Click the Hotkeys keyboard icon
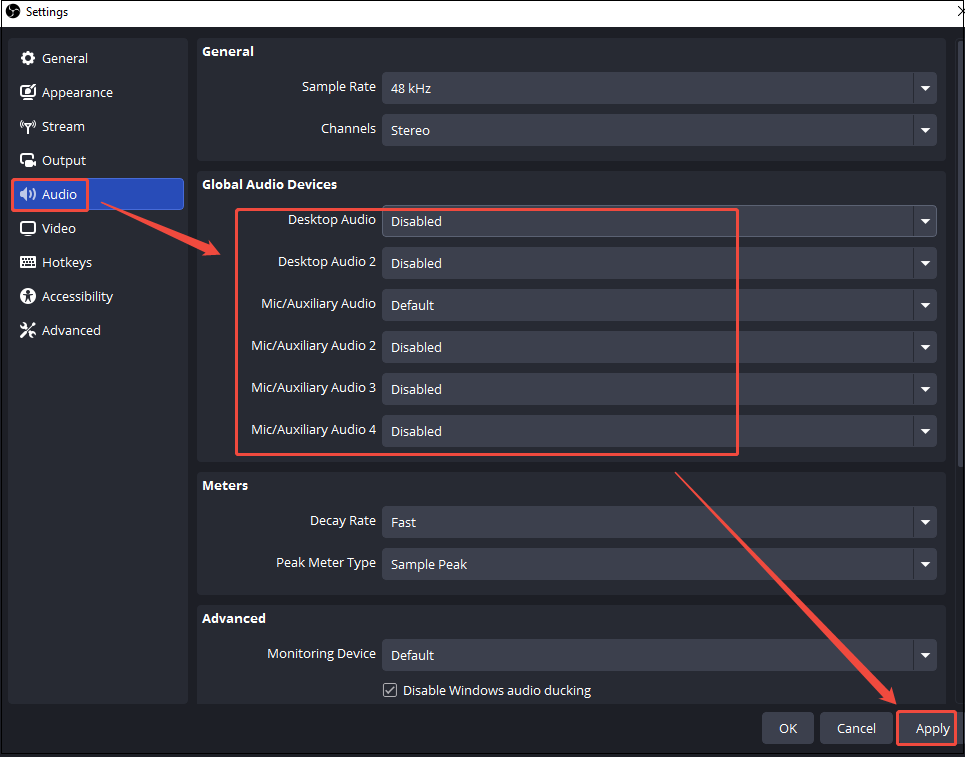This screenshot has height=757, width=965. (x=28, y=262)
